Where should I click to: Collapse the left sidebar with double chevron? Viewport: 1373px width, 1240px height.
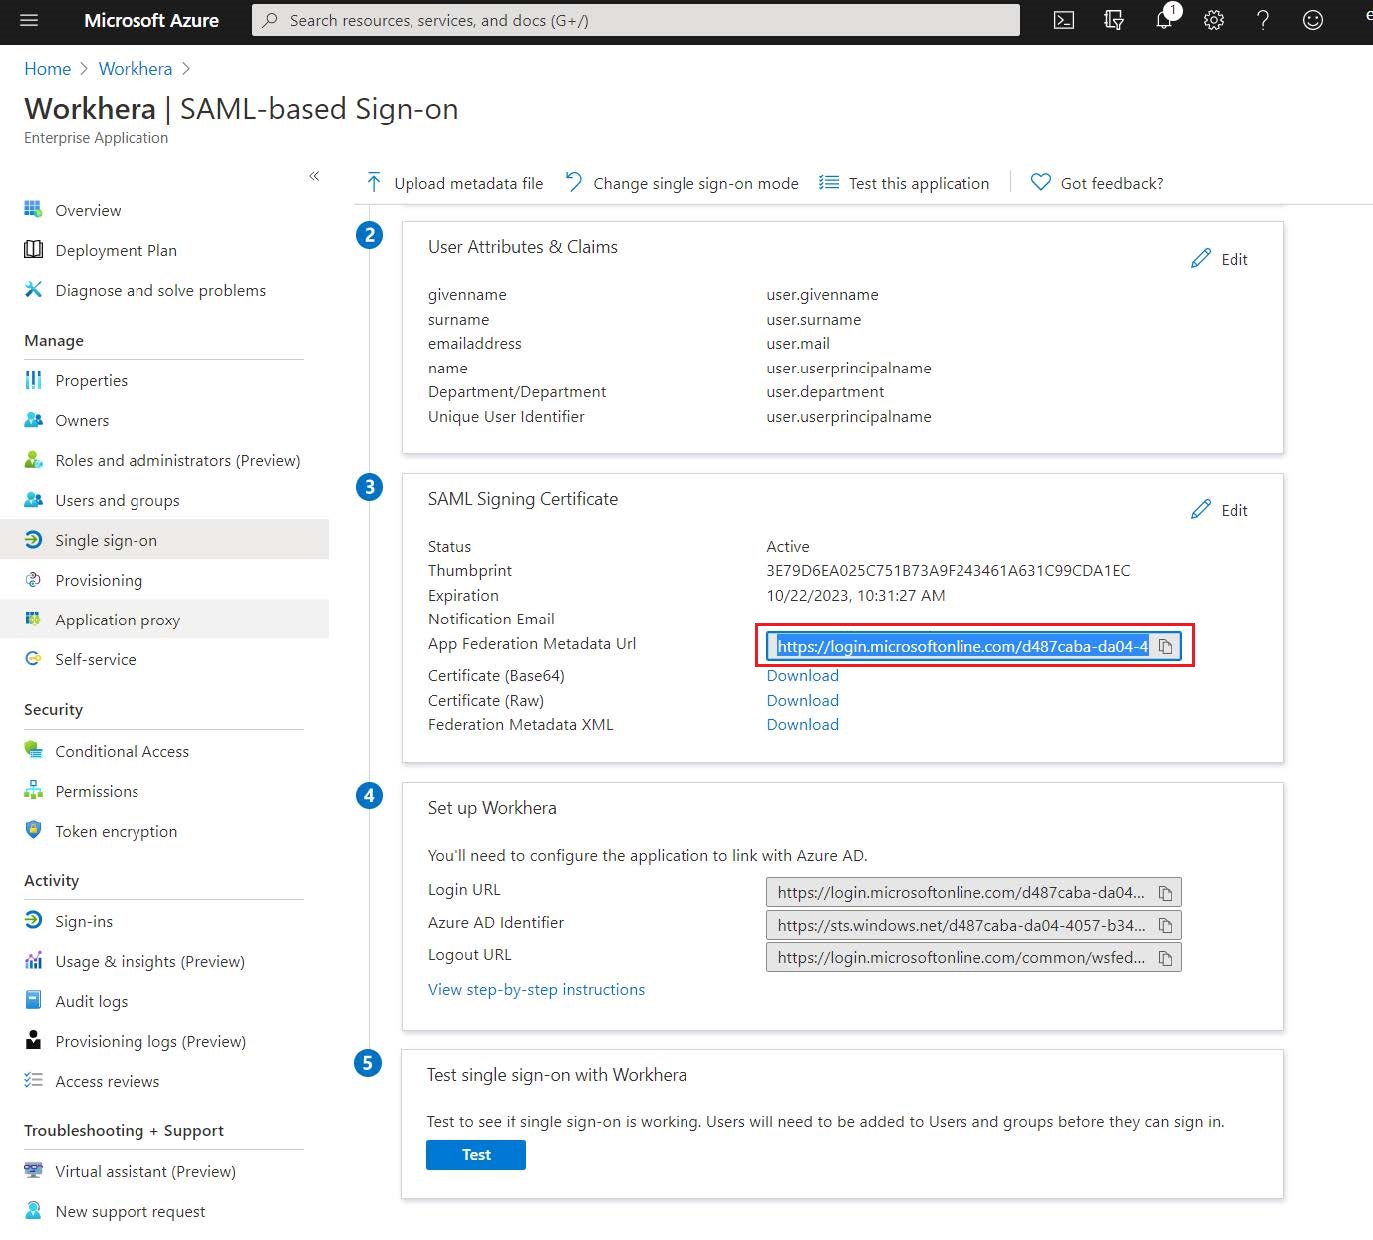314,176
